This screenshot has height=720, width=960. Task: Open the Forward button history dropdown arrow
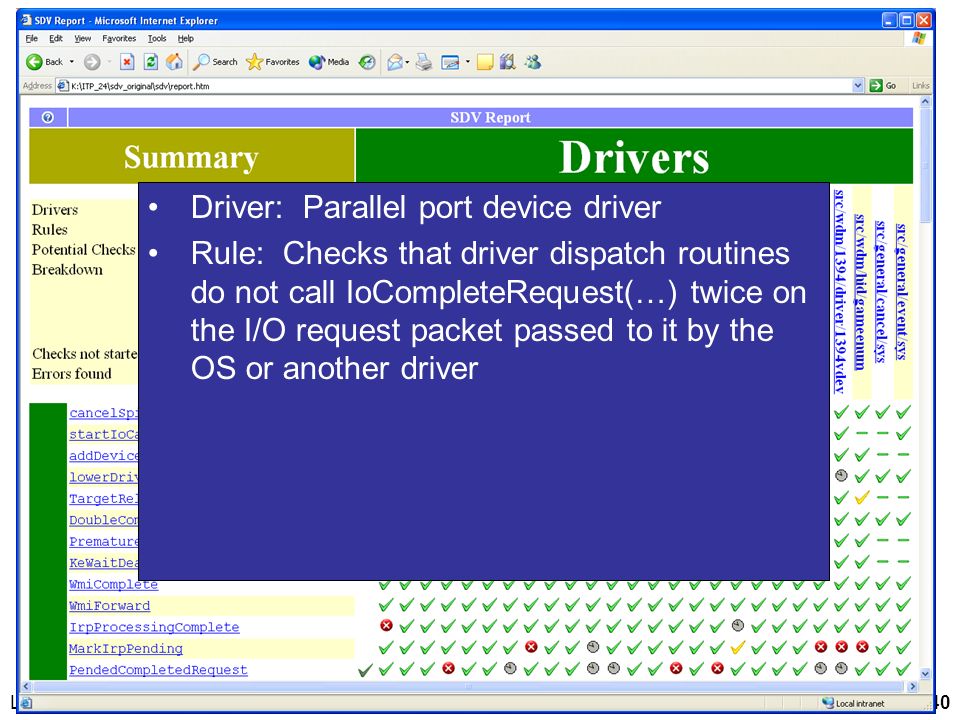(x=109, y=62)
